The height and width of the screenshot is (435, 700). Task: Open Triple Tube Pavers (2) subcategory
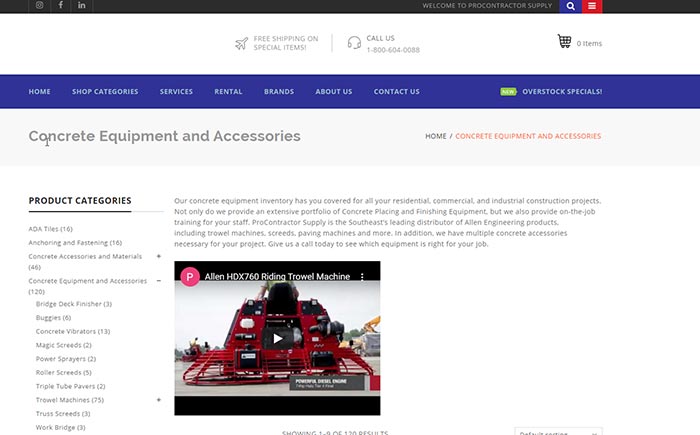(x=71, y=386)
